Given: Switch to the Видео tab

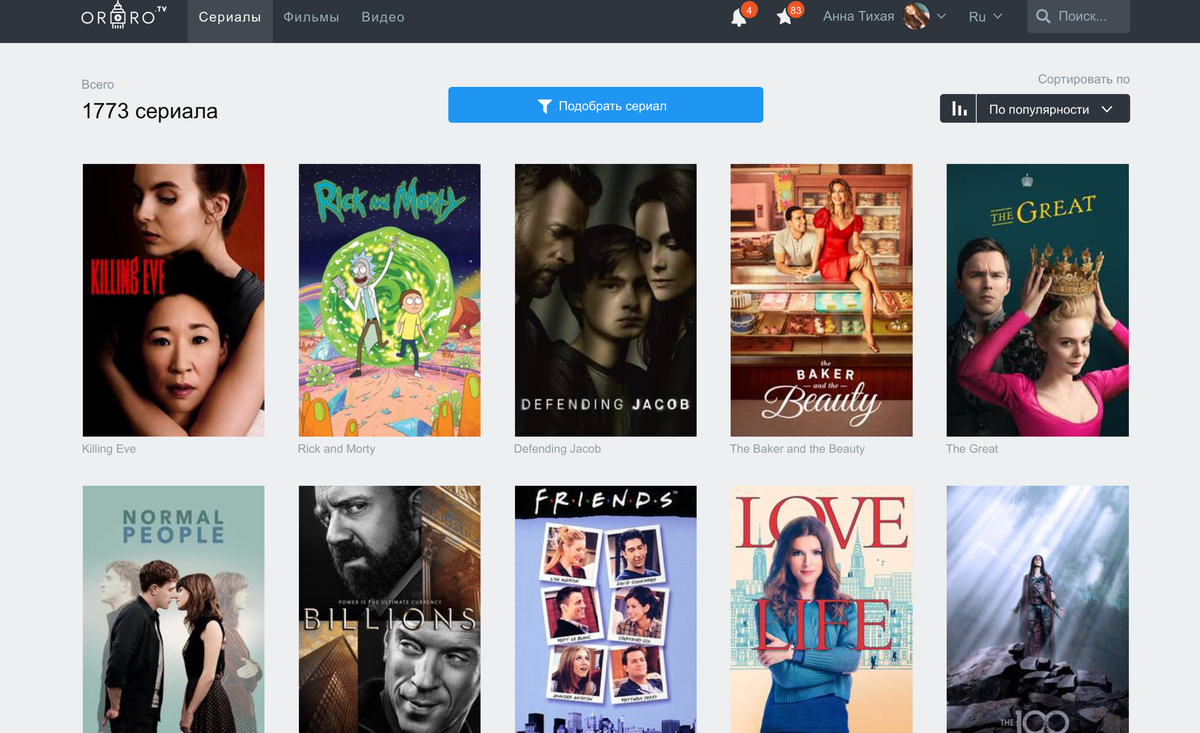Looking at the screenshot, I should [x=383, y=17].
